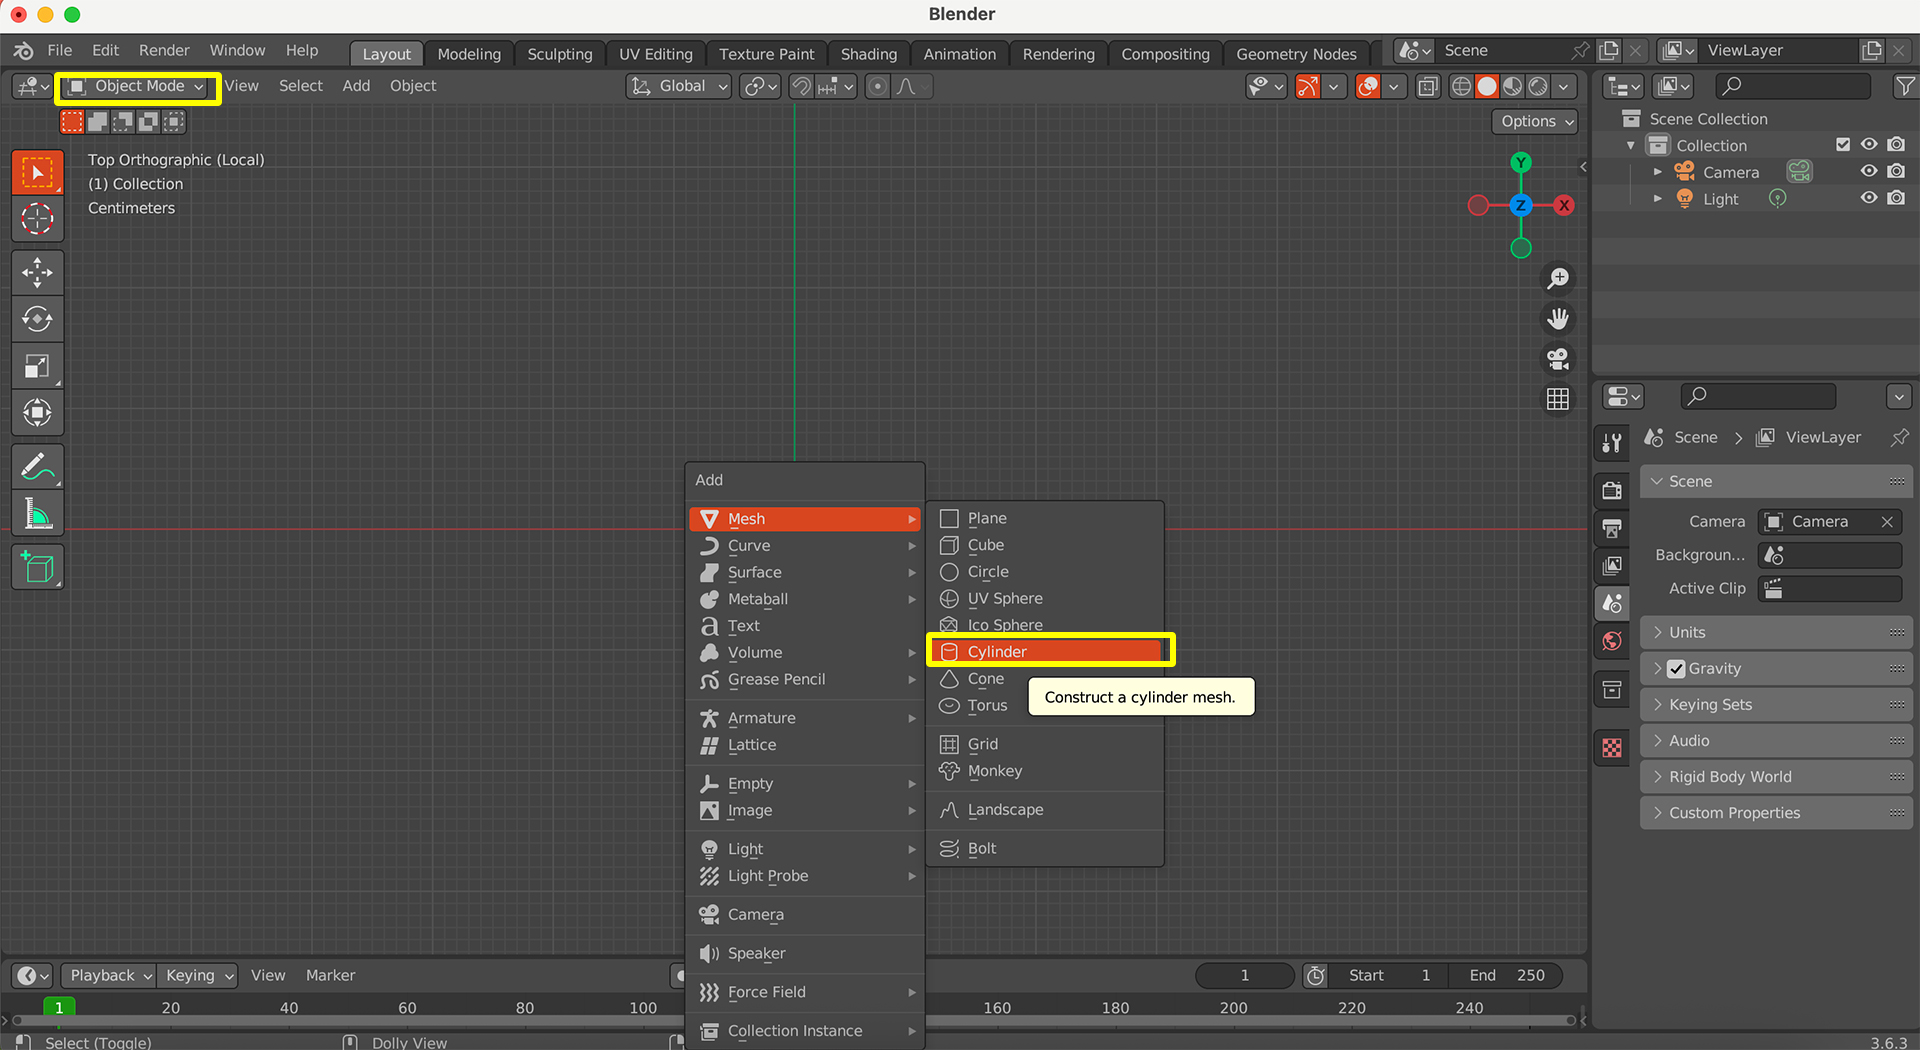1920x1050 pixels.
Task: Hide Camera in viewport via eye icon
Action: pos(1869,172)
